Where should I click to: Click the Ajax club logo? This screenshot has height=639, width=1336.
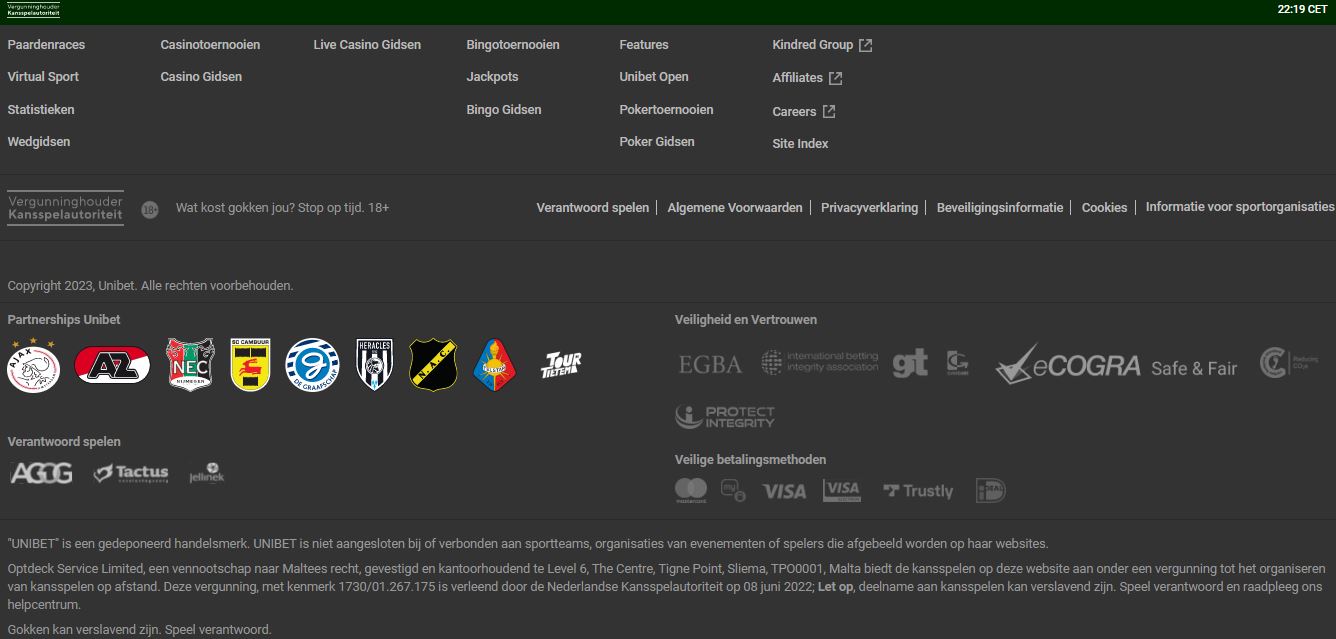click(33, 365)
